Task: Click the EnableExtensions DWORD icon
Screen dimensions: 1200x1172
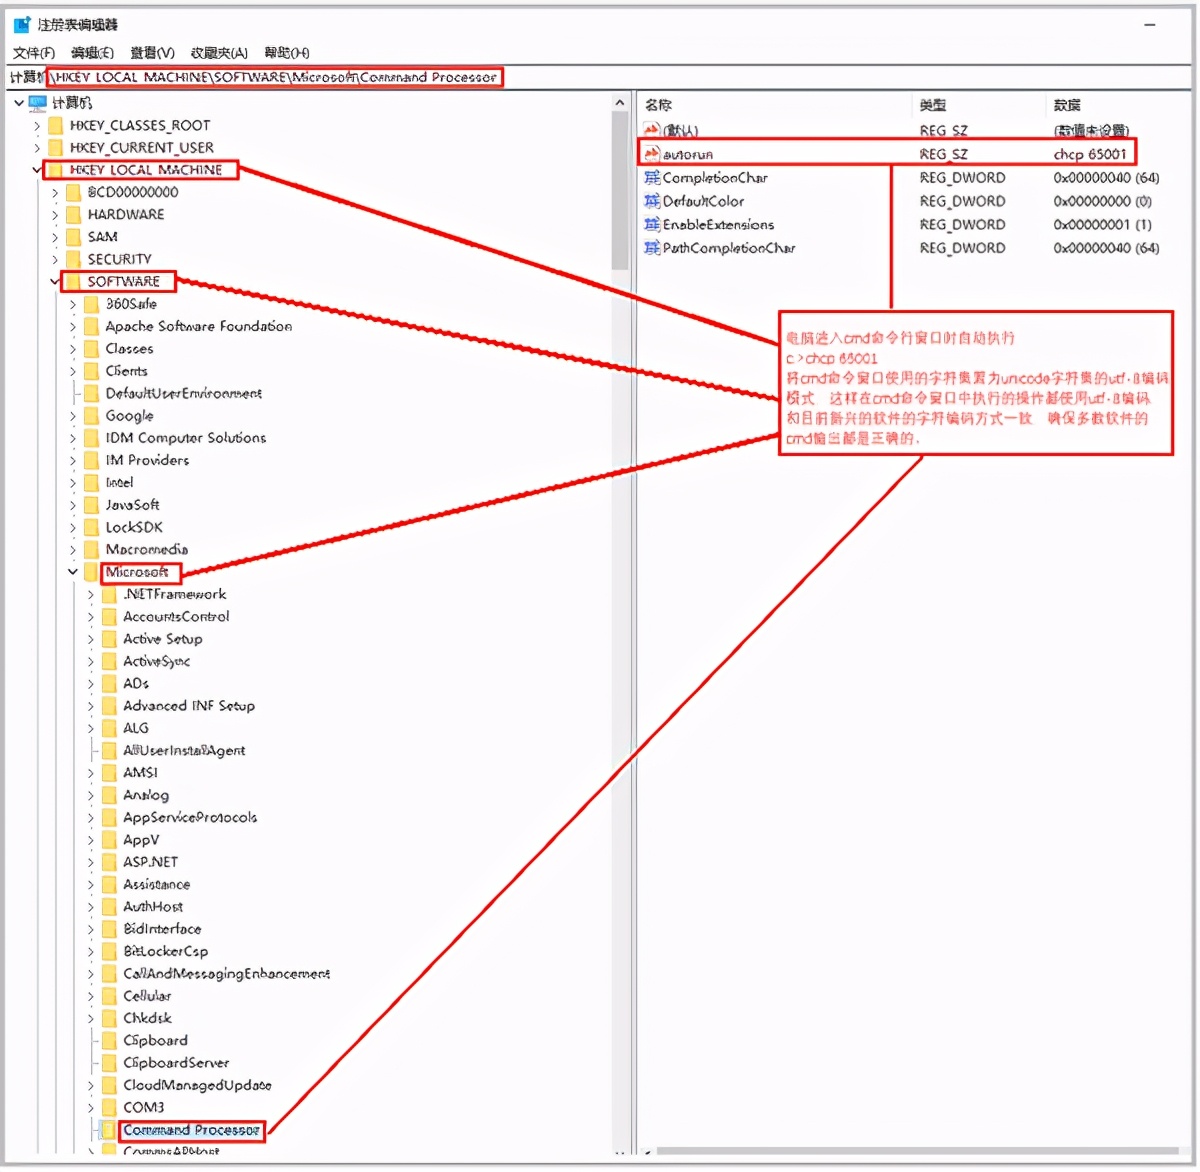Action: click(652, 225)
